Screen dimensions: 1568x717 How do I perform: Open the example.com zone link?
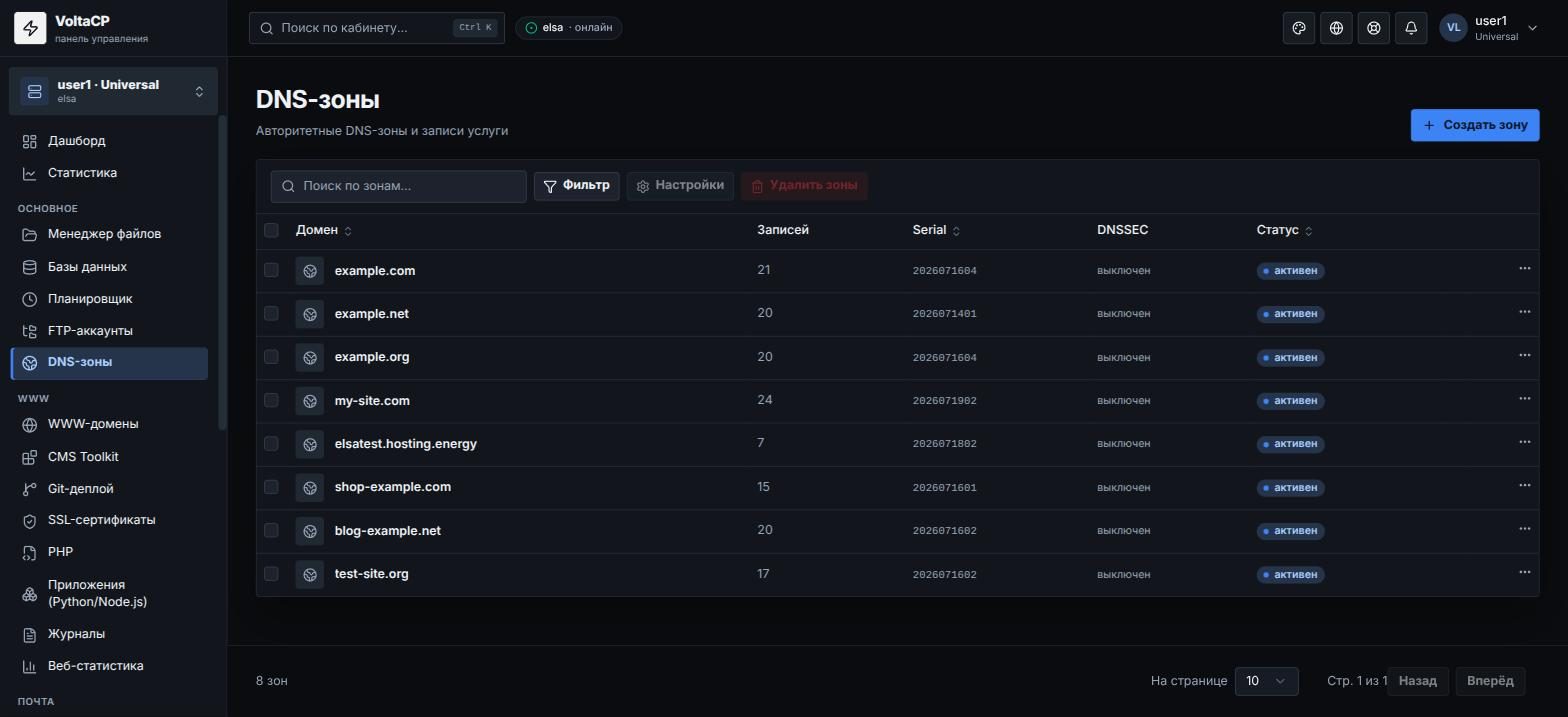[x=375, y=271]
